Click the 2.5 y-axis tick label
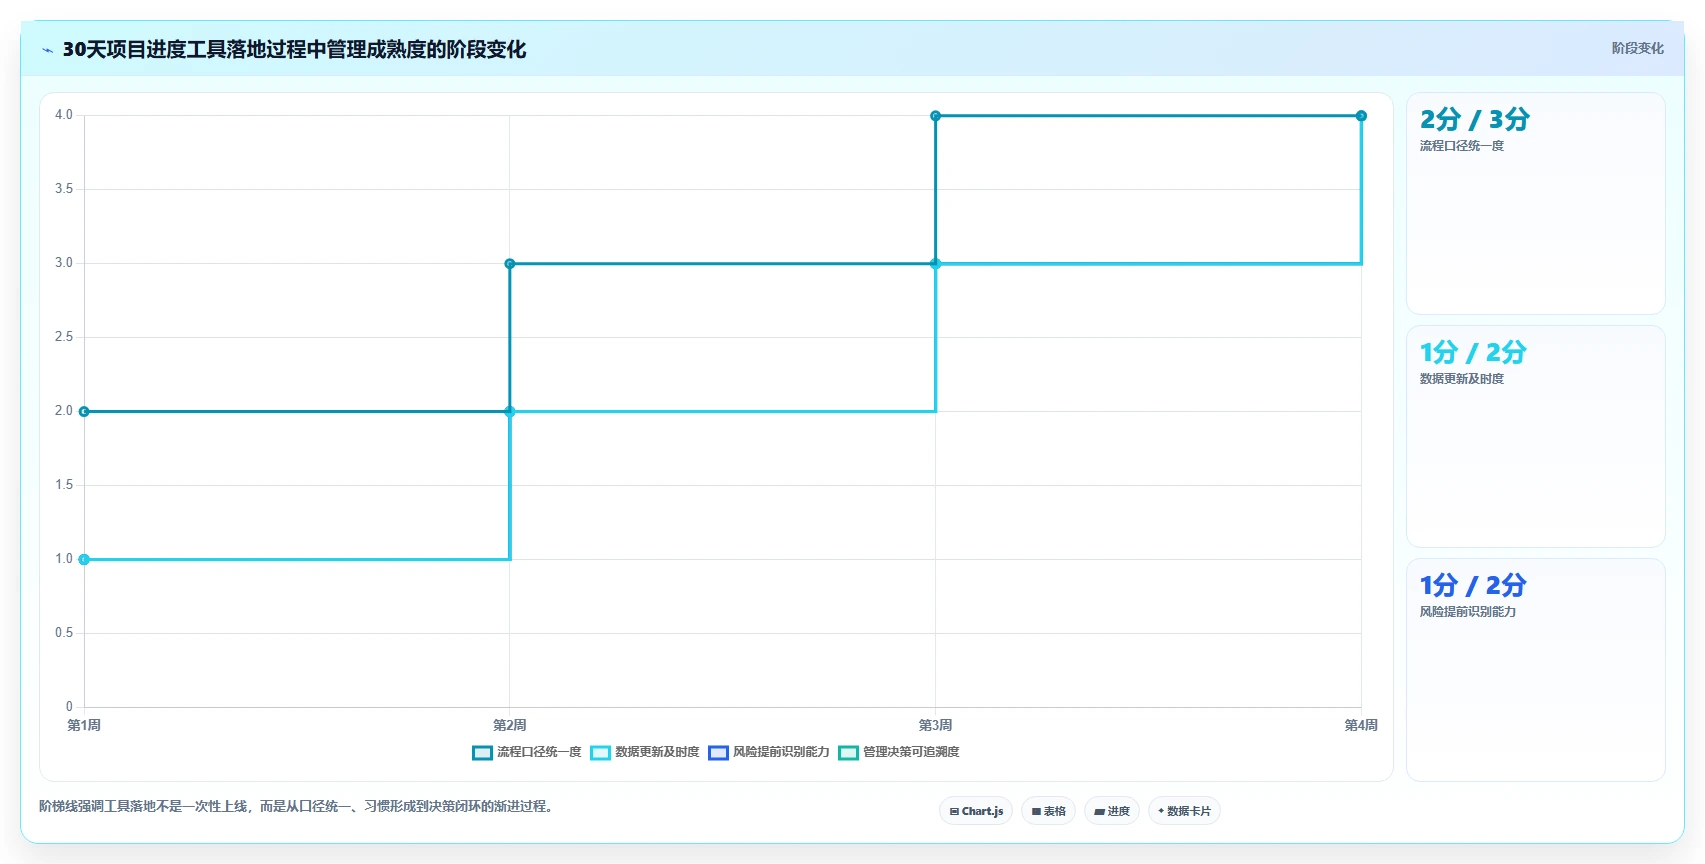1705x864 pixels. point(64,337)
